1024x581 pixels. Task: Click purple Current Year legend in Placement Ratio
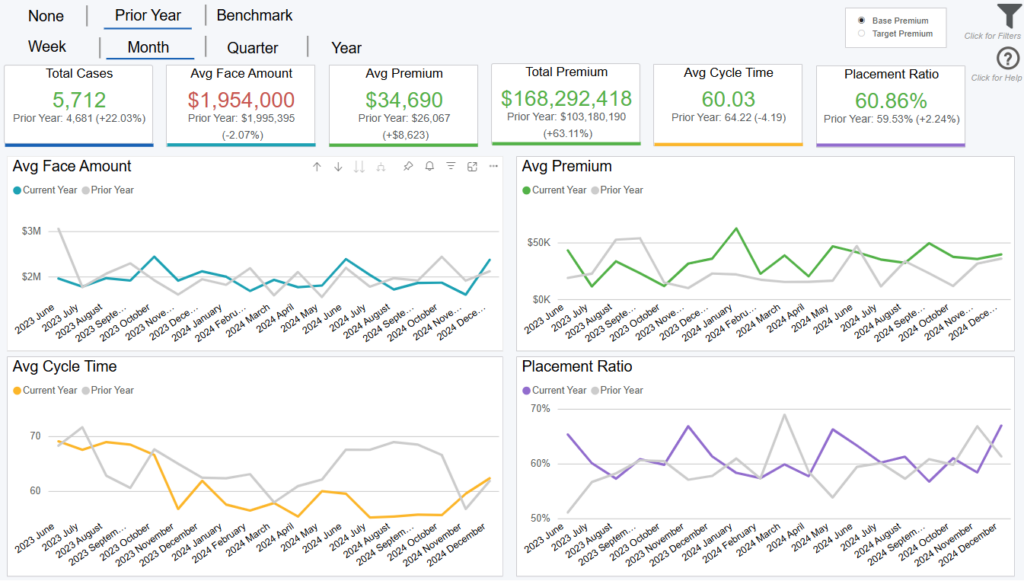(x=553, y=390)
